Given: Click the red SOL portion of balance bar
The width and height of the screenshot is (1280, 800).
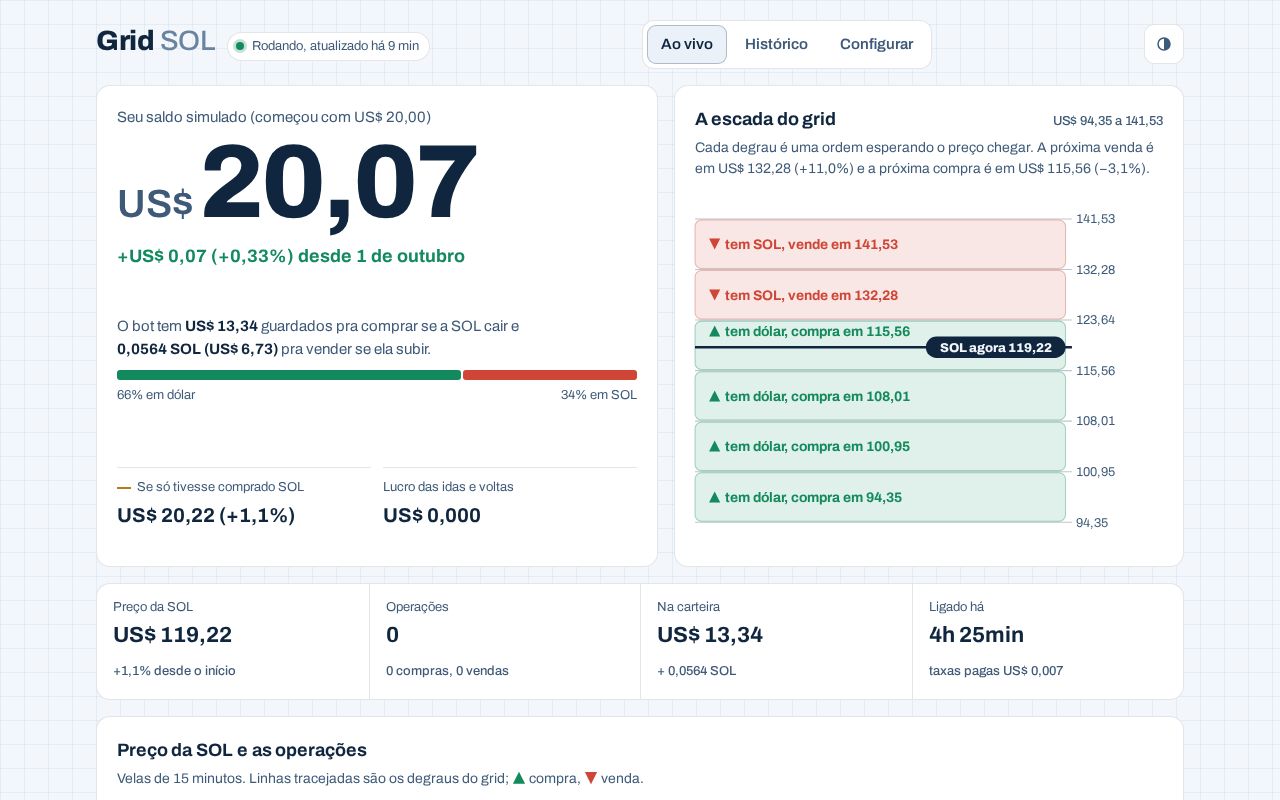Looking at the screenshot, I should pos(550,375).
